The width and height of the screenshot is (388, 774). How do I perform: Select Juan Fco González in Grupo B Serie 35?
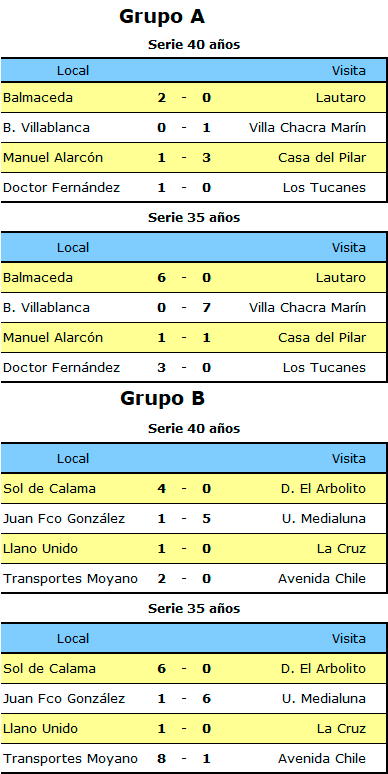click(x=64, y=699)
